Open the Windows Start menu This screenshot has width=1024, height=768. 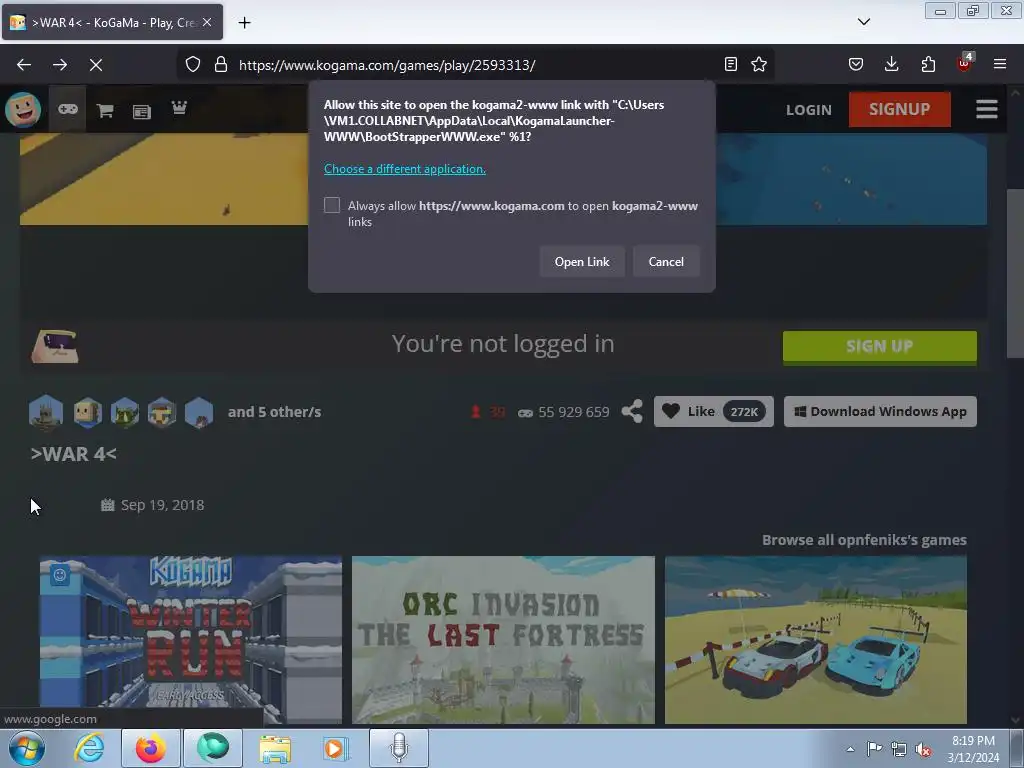[x=26, y=748]
